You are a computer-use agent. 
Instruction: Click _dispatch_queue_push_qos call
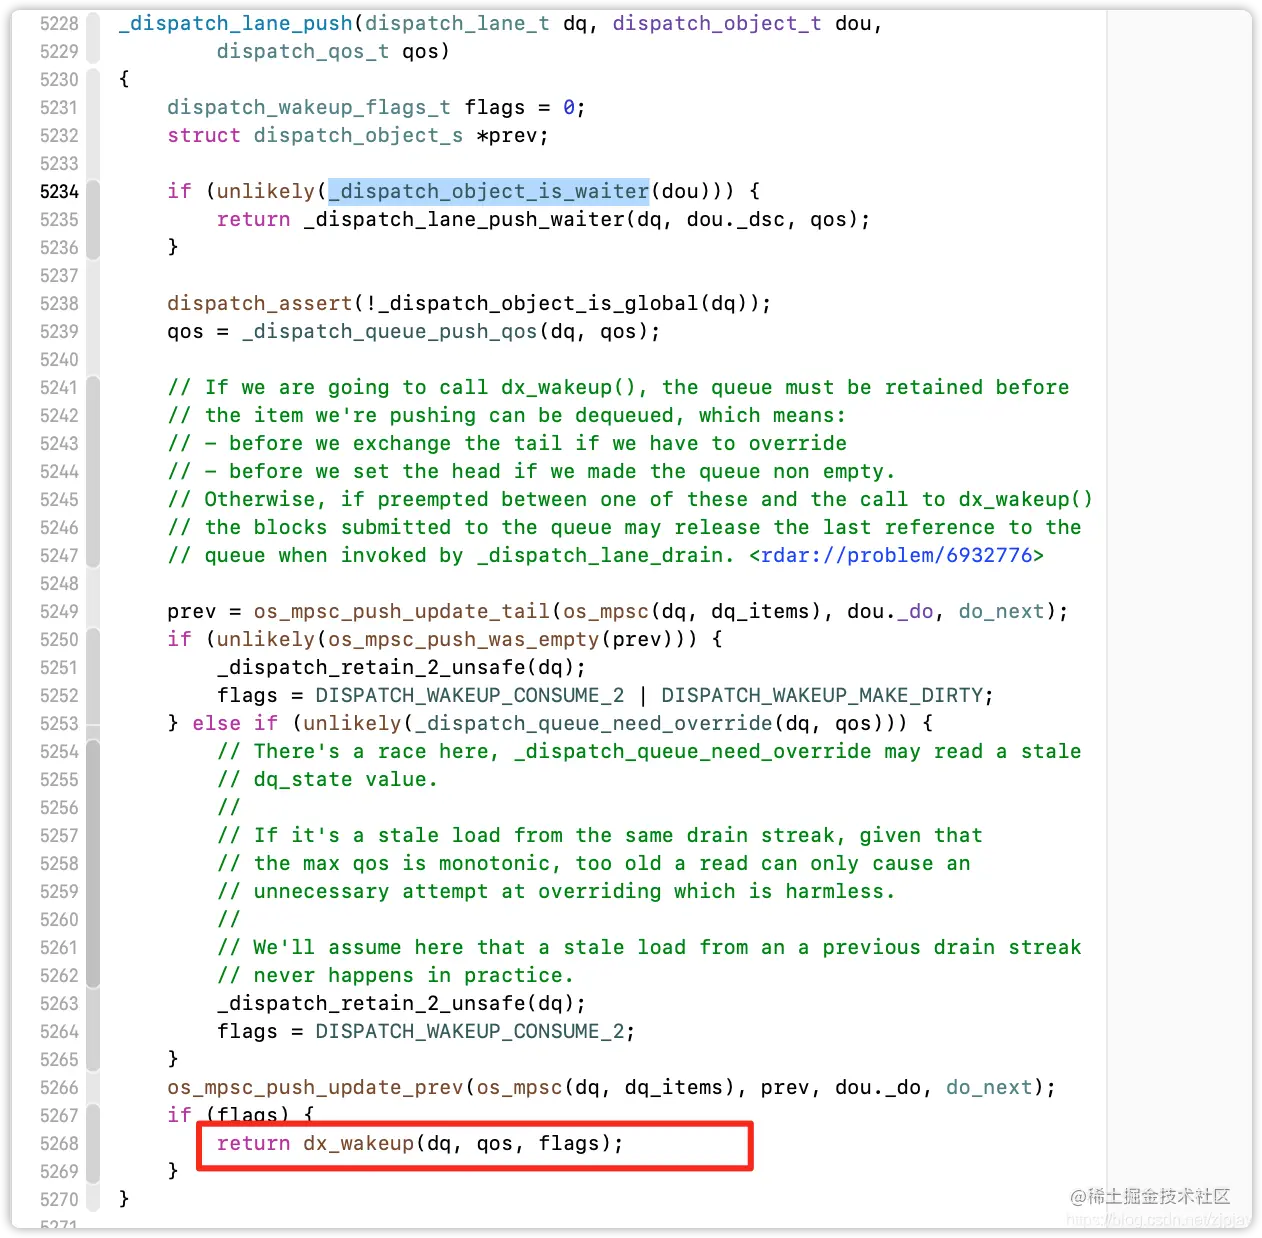390,331
